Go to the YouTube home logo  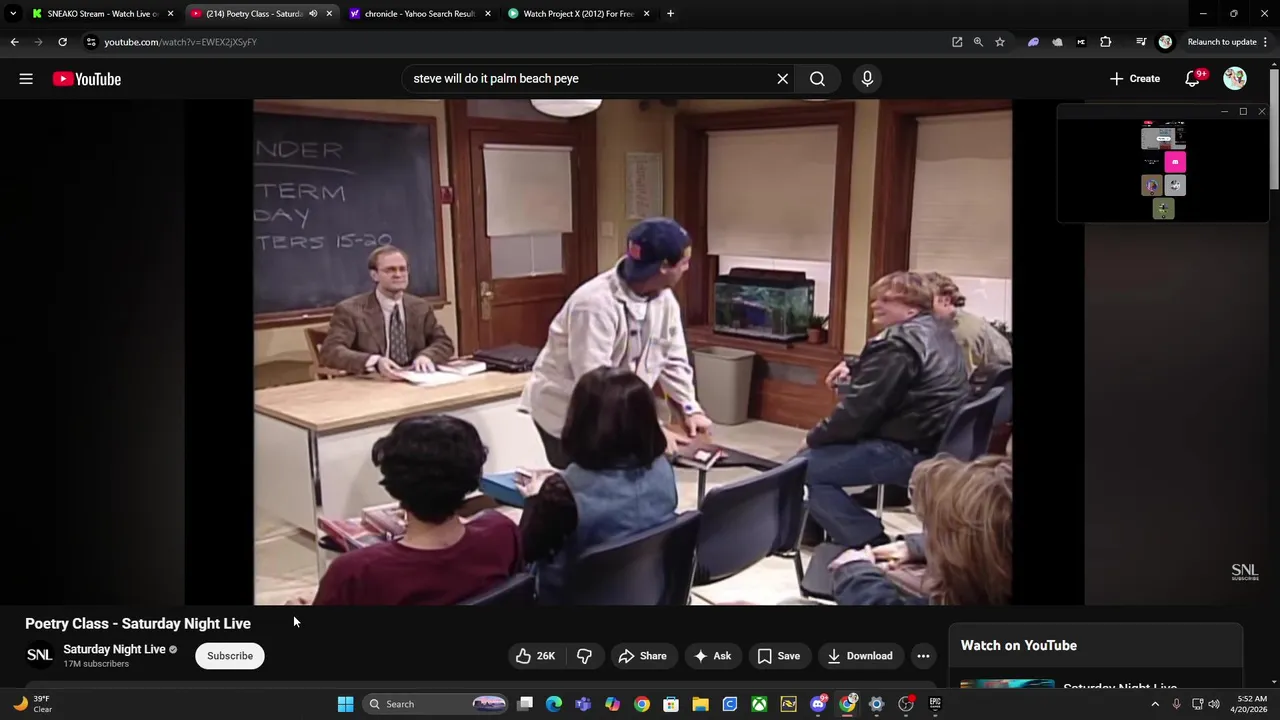tap(87, 79)
